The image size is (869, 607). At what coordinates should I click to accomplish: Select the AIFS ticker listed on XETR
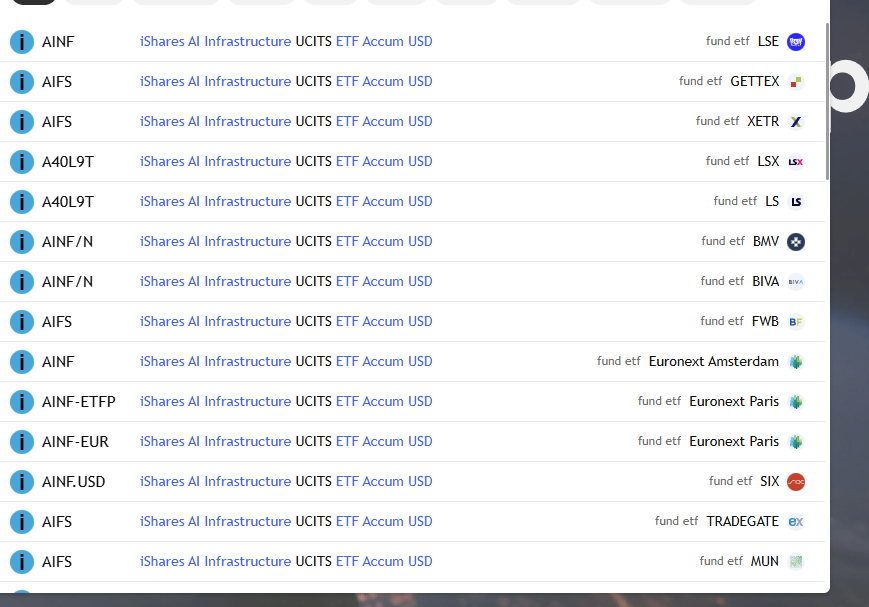pyautogui.click(x=57, y=121)
